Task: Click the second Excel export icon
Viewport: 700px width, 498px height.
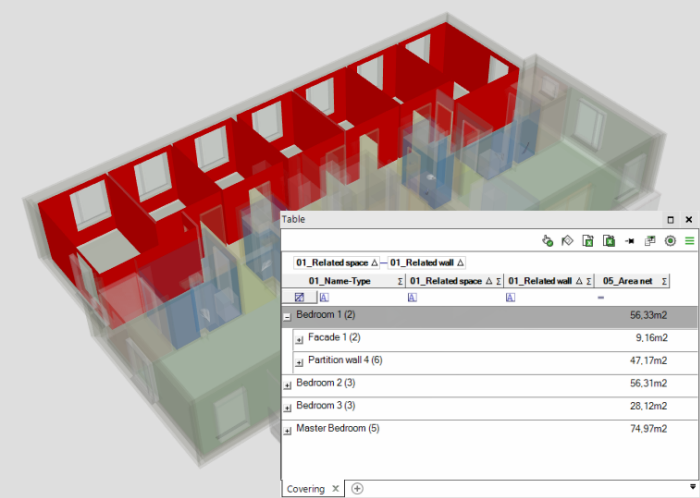Action: (609, 241)
